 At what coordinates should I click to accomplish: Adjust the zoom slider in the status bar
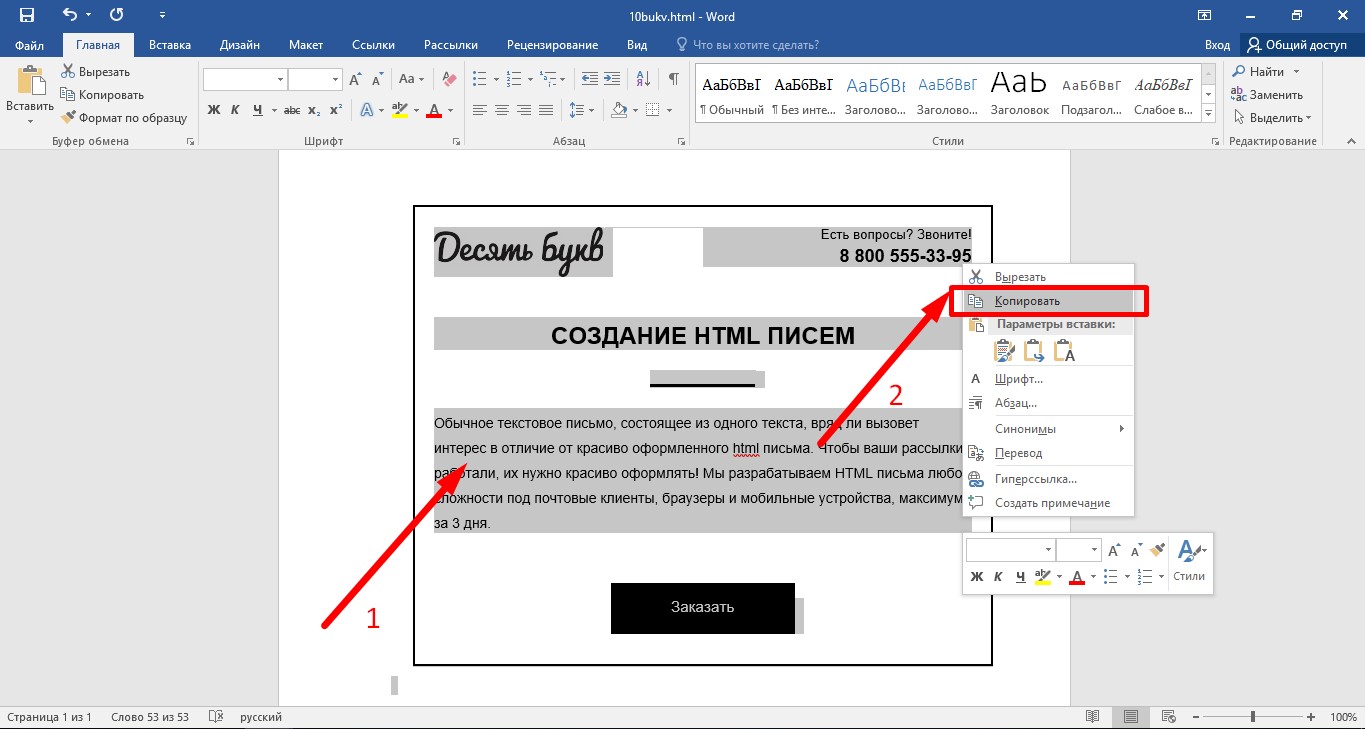pos(1254,717)
